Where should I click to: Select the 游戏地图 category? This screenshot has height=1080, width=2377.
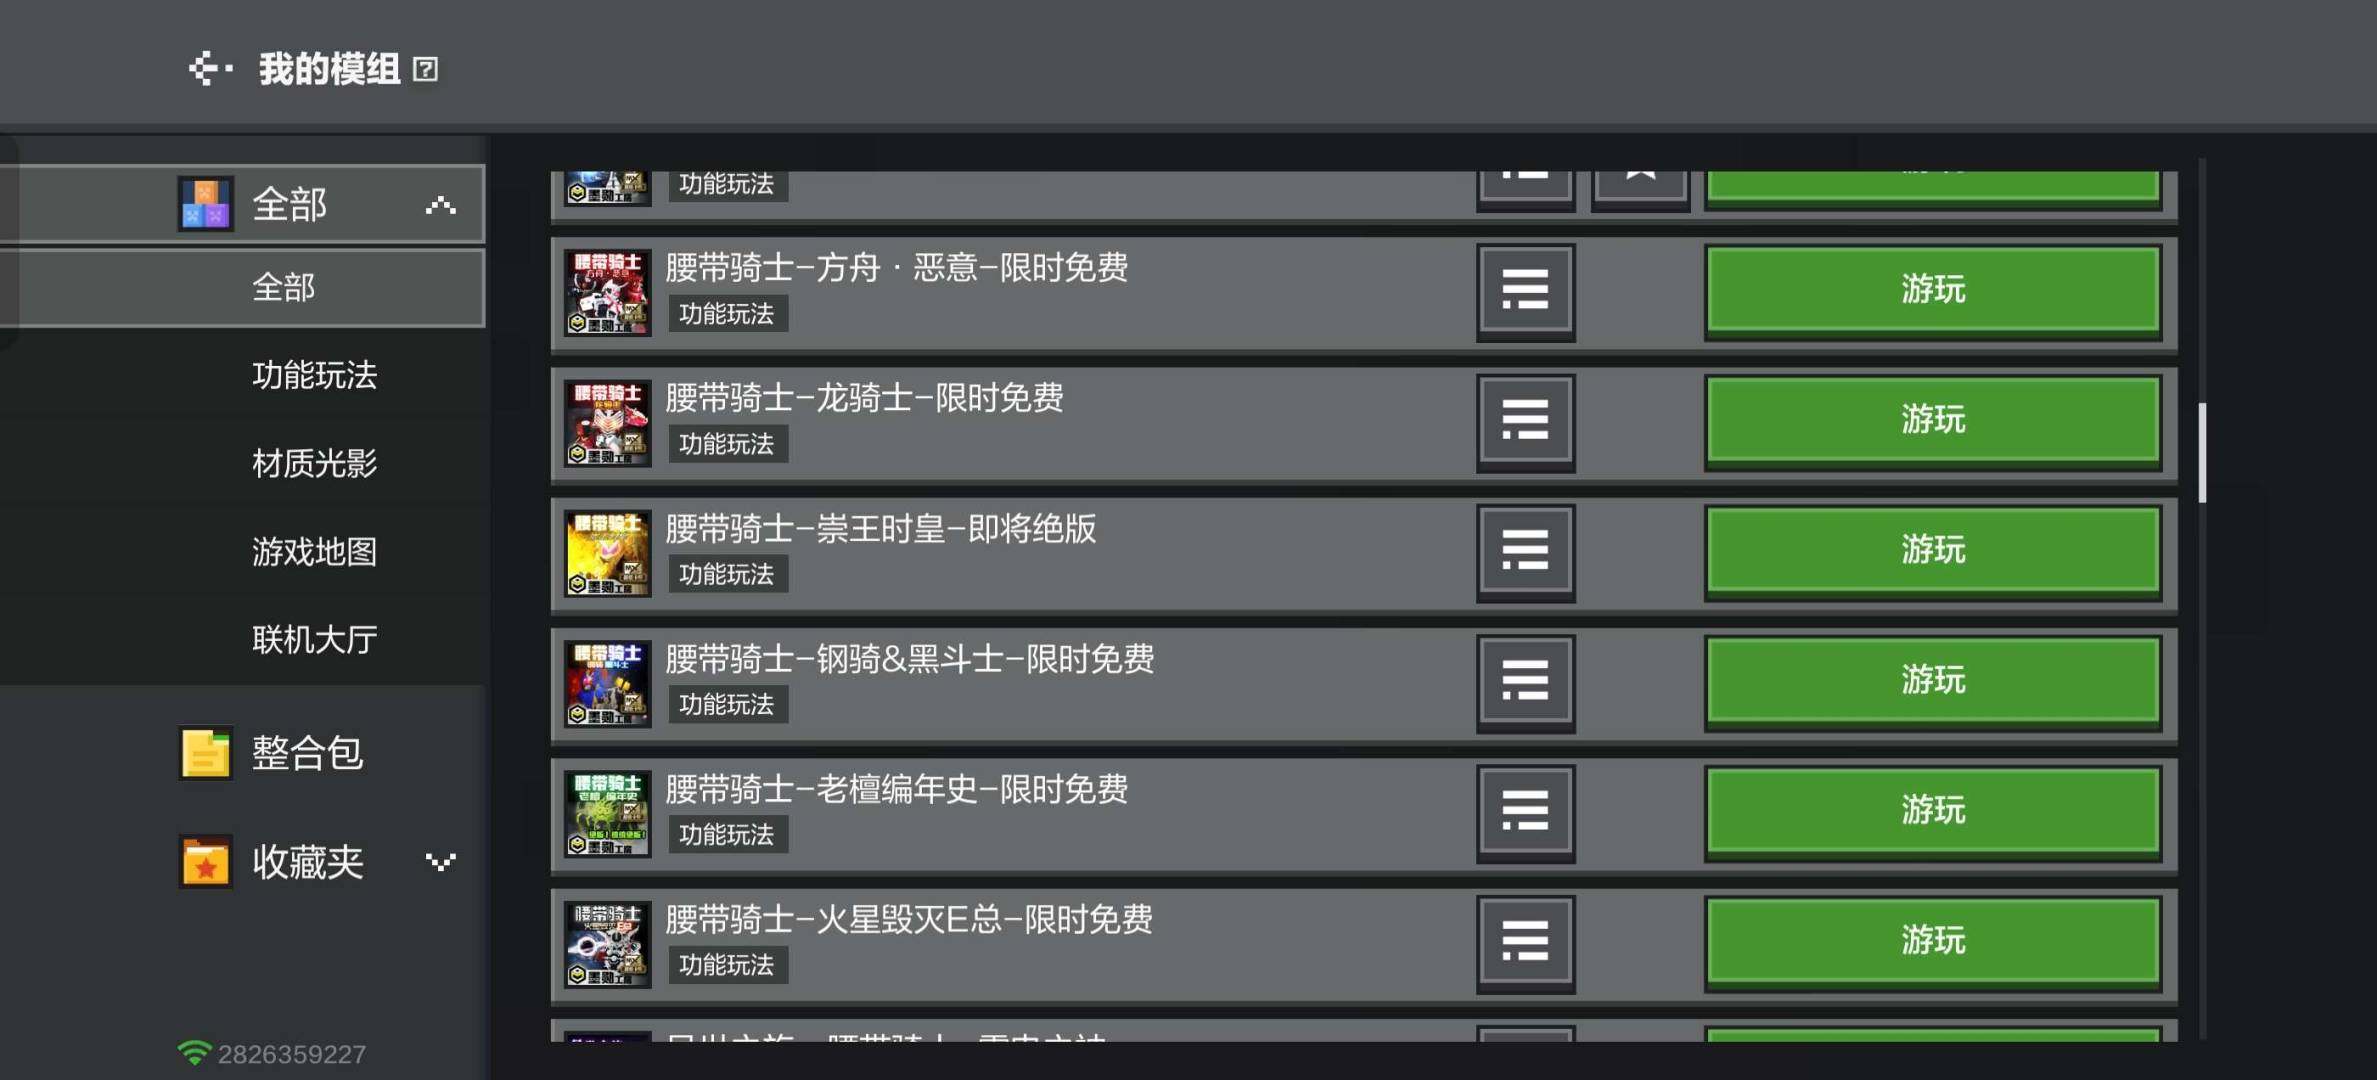(x=314, y=552)
